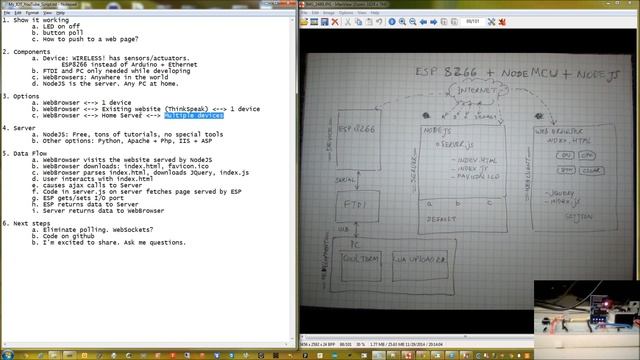Click 'e. causes ajax calls to Server' line
640x360 pixels.
tap(87, 185)
